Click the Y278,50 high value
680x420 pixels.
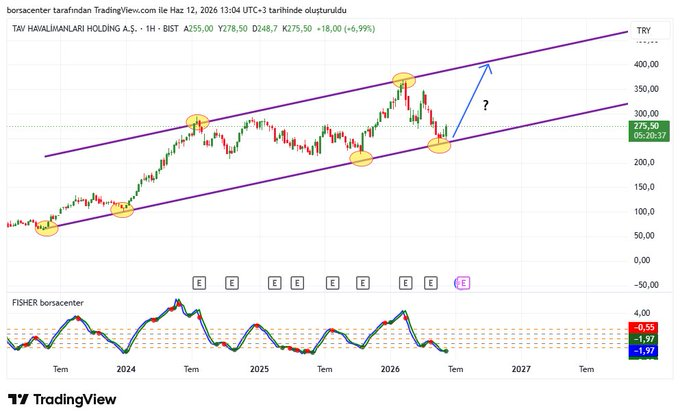pos(232,29)
